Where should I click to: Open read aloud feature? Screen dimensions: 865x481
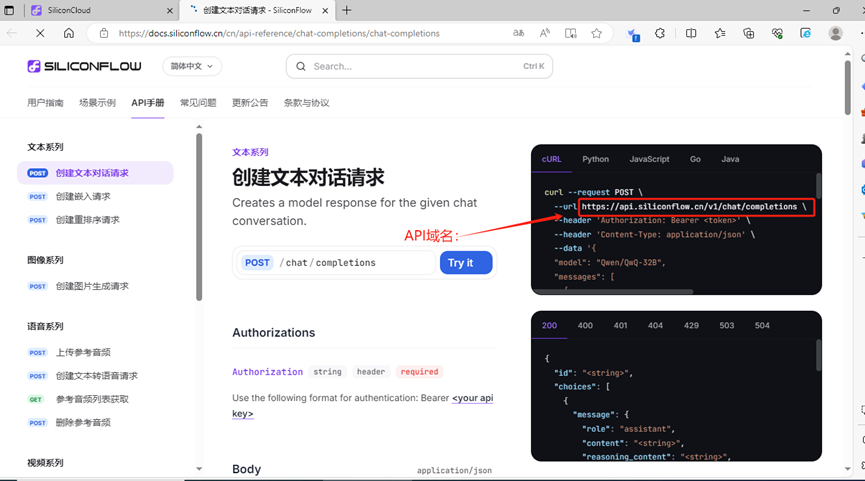coord(544,33)
